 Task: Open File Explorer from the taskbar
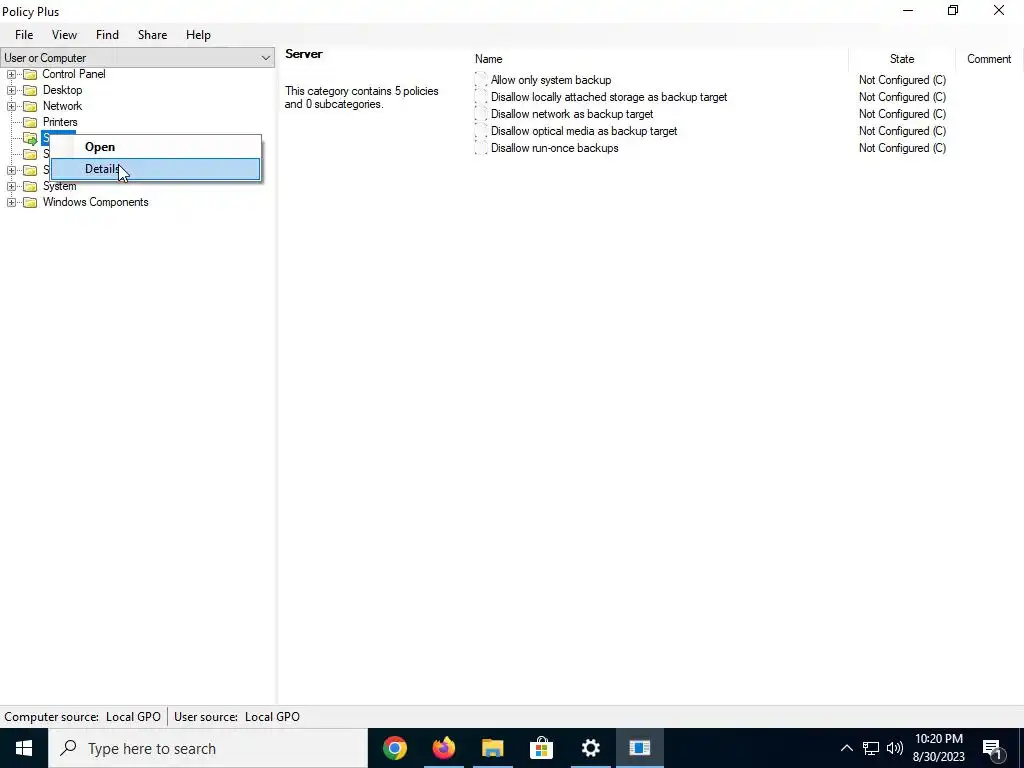pos(492,748)
